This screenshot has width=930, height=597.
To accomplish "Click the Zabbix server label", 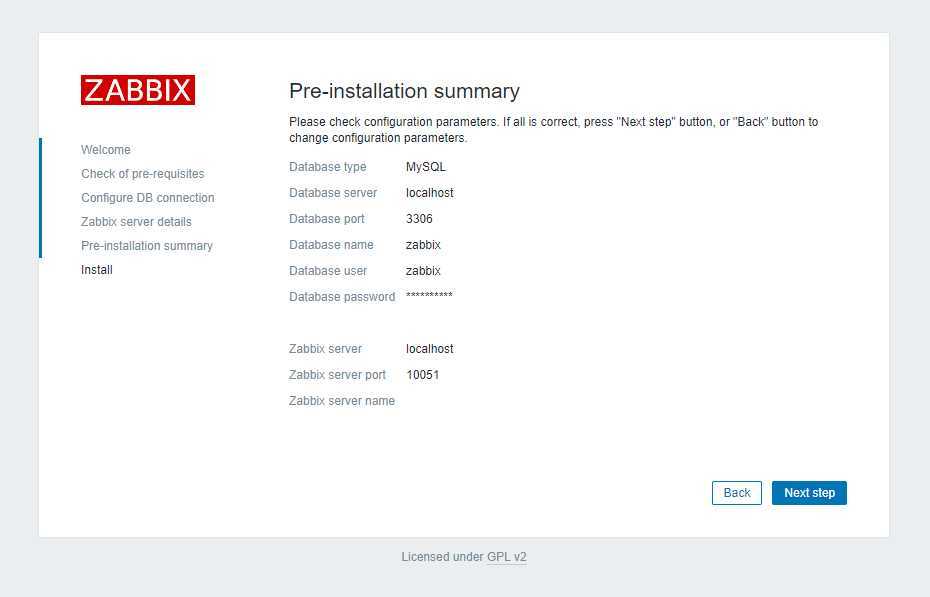I will (325, 349).
